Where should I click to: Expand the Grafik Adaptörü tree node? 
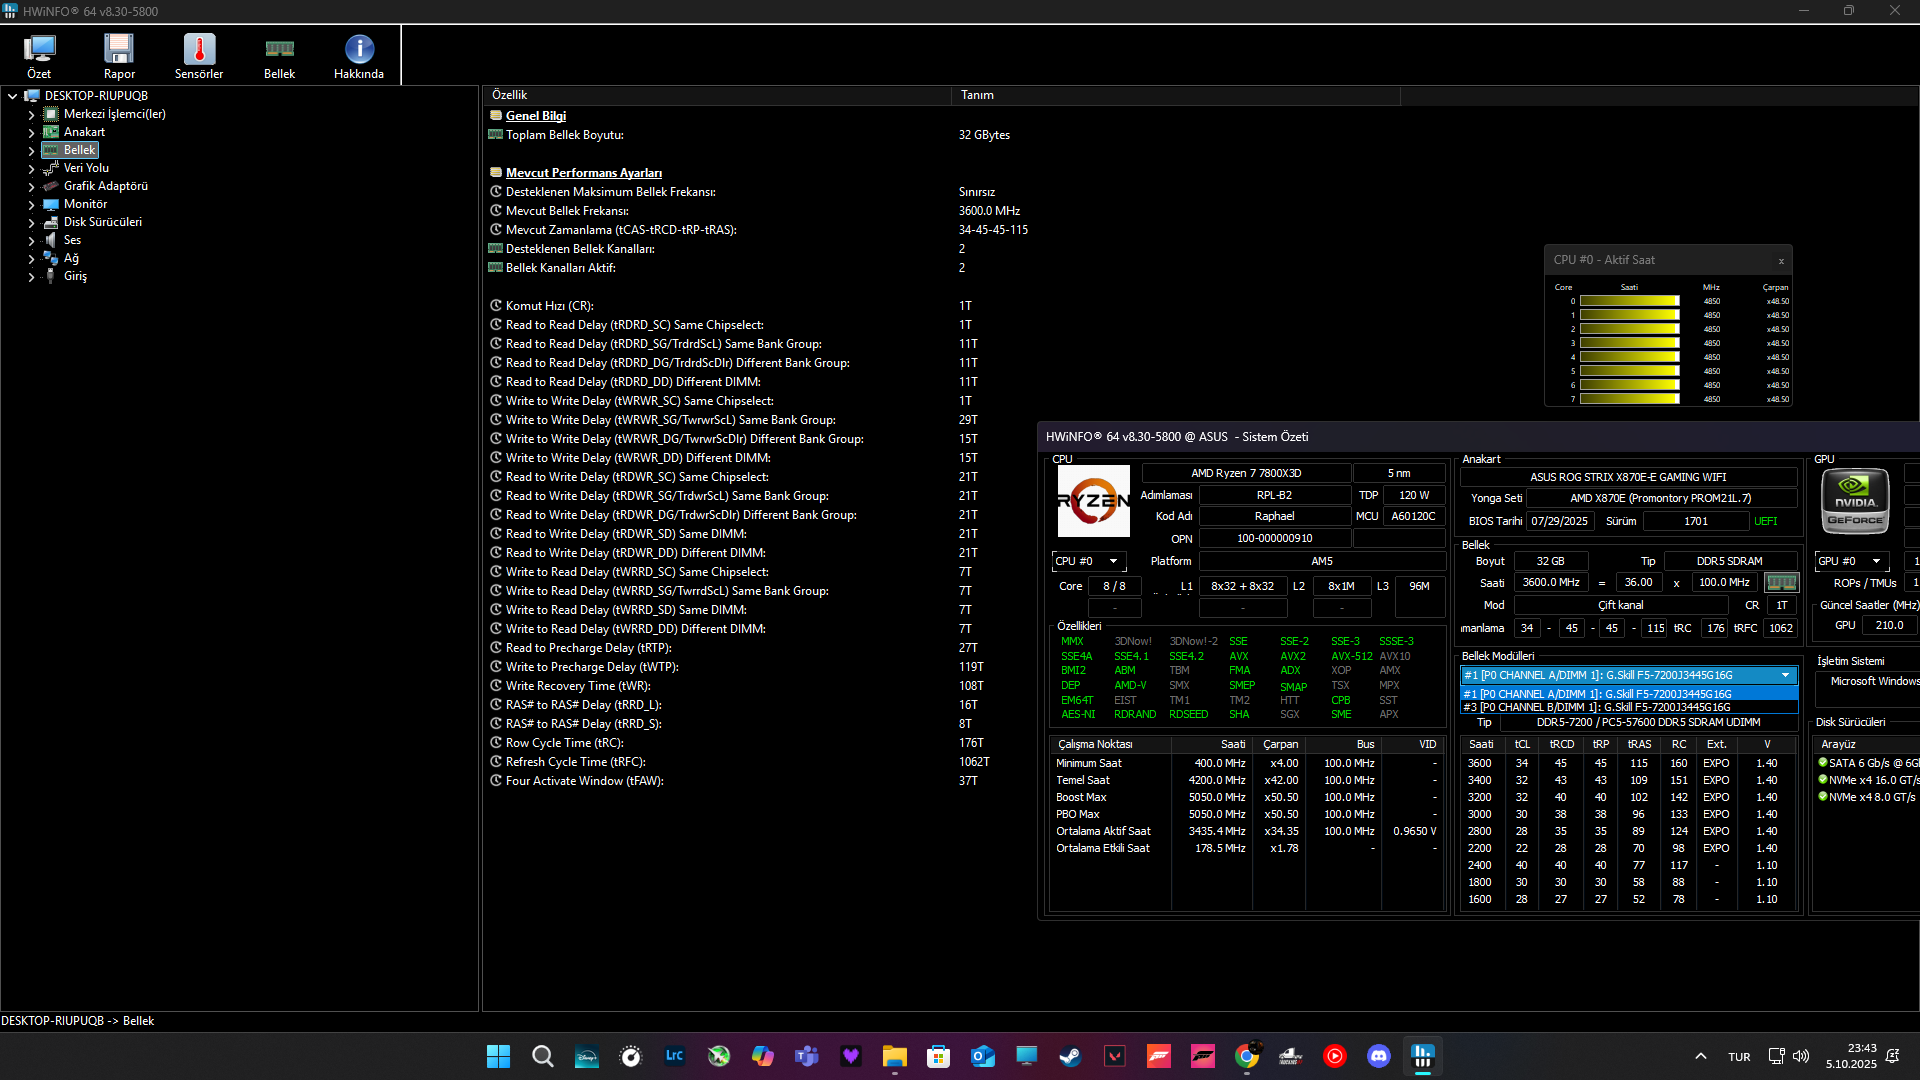click(x=31, y=187)
